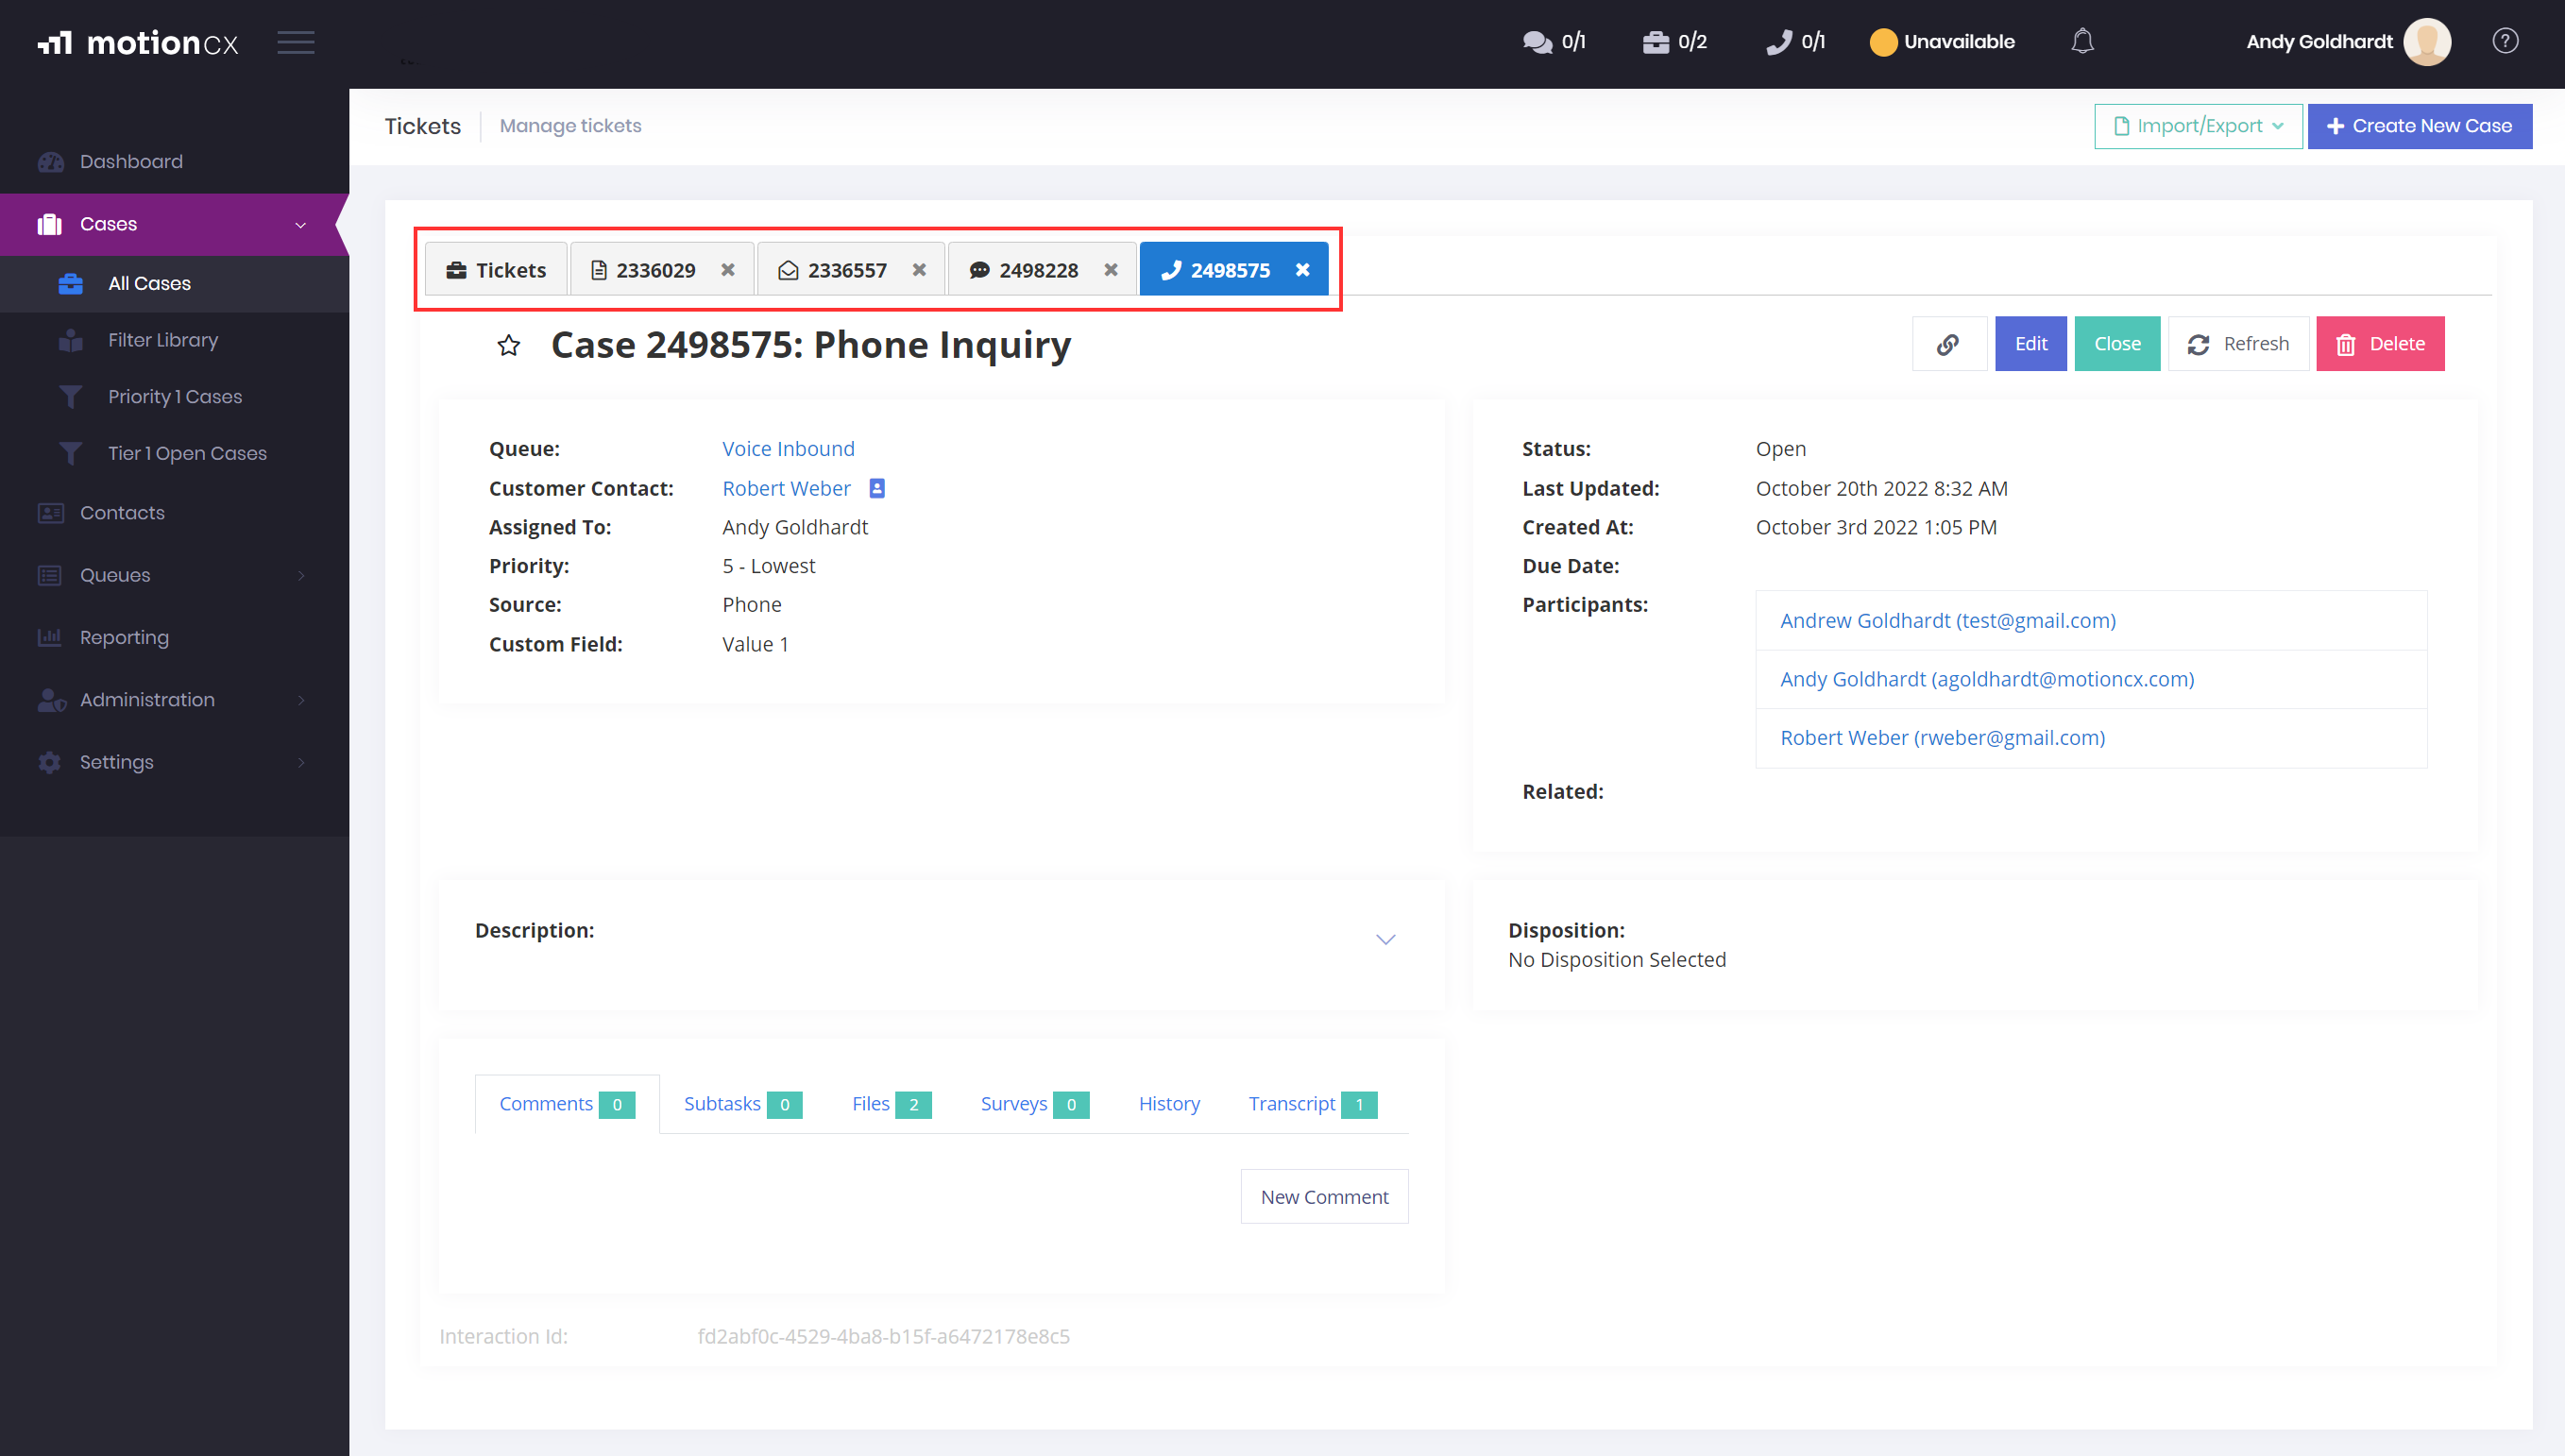Close case tab 2336029
The image size is (2565, 1456).
coord(728,270)
